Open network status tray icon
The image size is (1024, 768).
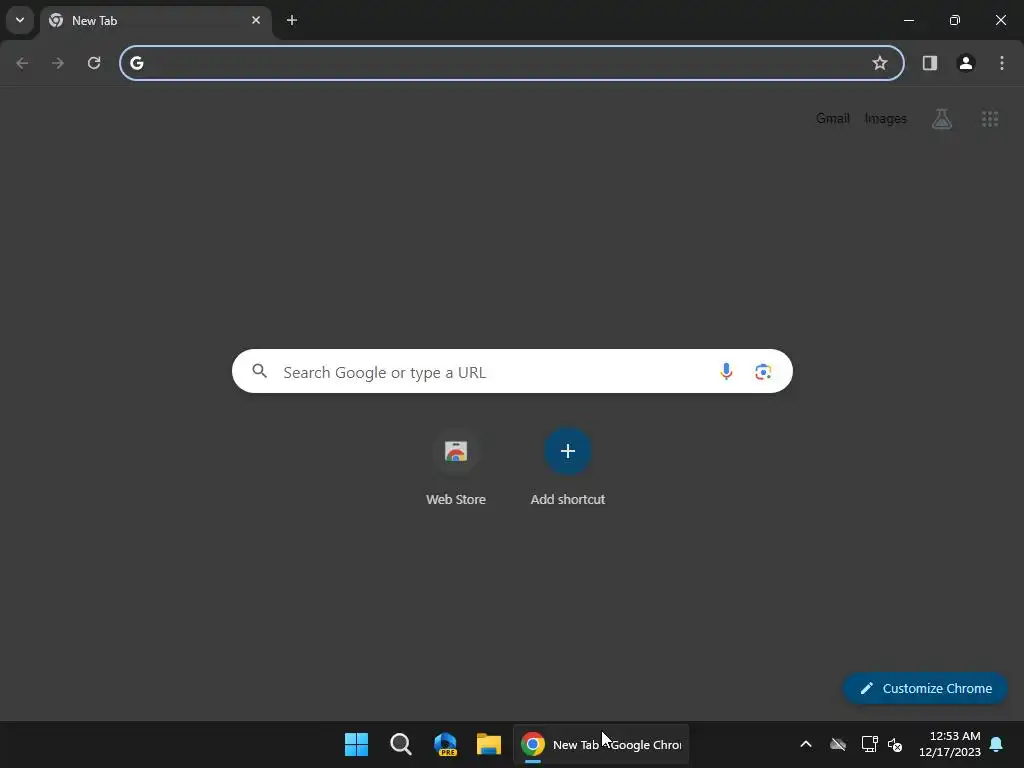[x=869, y=744]
